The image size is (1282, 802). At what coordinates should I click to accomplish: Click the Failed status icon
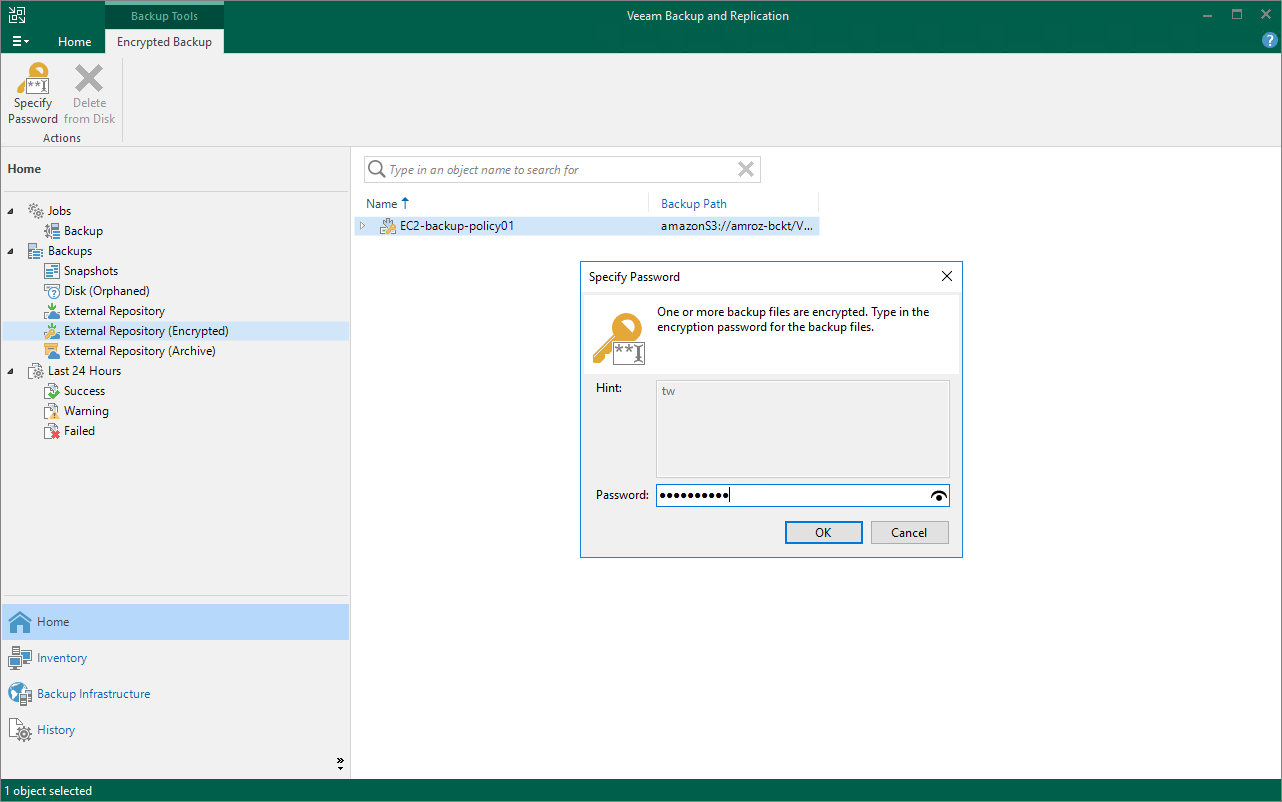tap(52, 431)
